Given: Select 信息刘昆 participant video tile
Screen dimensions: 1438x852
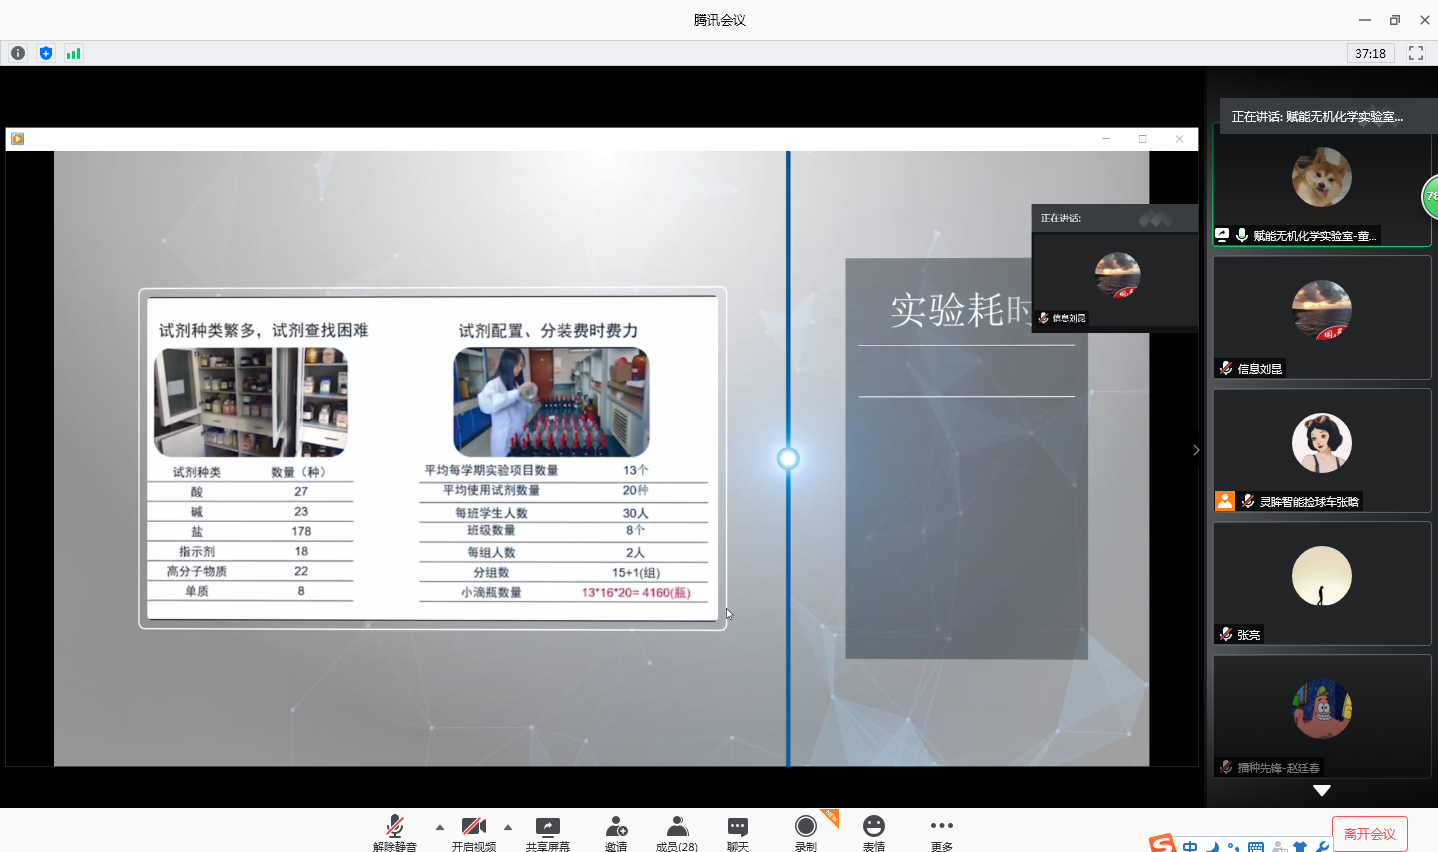Looking at the screenshot, I should click(x=1321, y=317).
